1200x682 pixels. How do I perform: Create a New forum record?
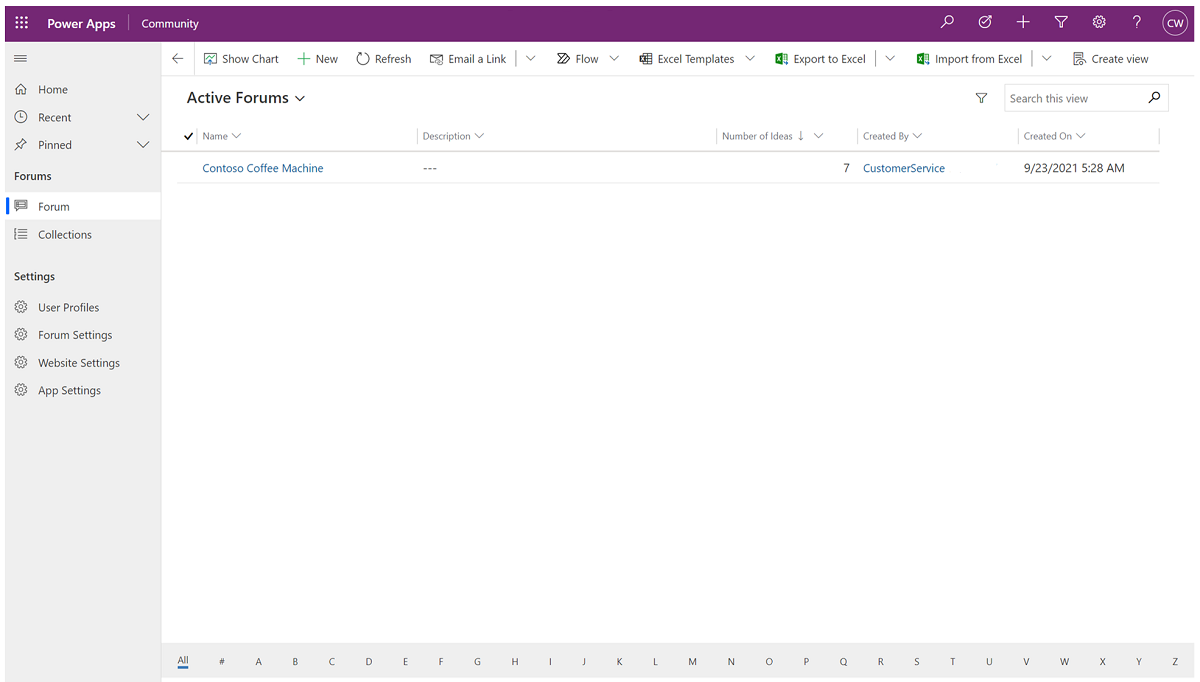(318, 59)
